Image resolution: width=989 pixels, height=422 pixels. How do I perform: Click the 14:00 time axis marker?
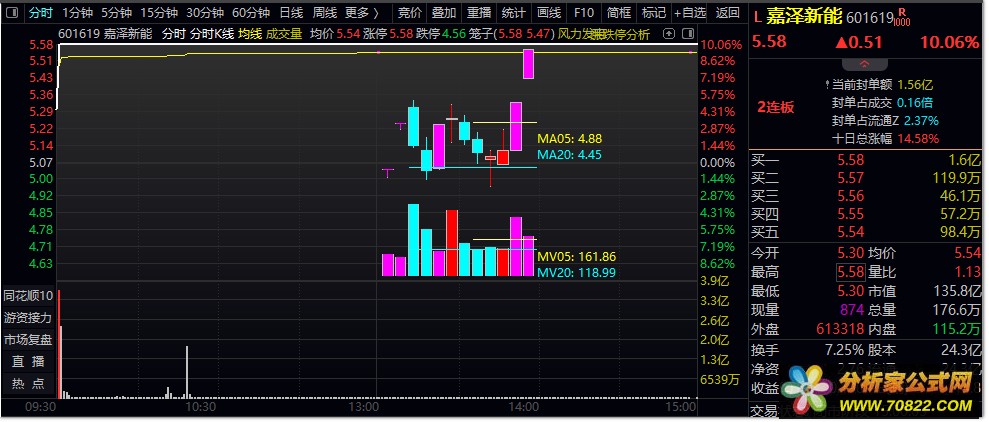coord(524,407)
